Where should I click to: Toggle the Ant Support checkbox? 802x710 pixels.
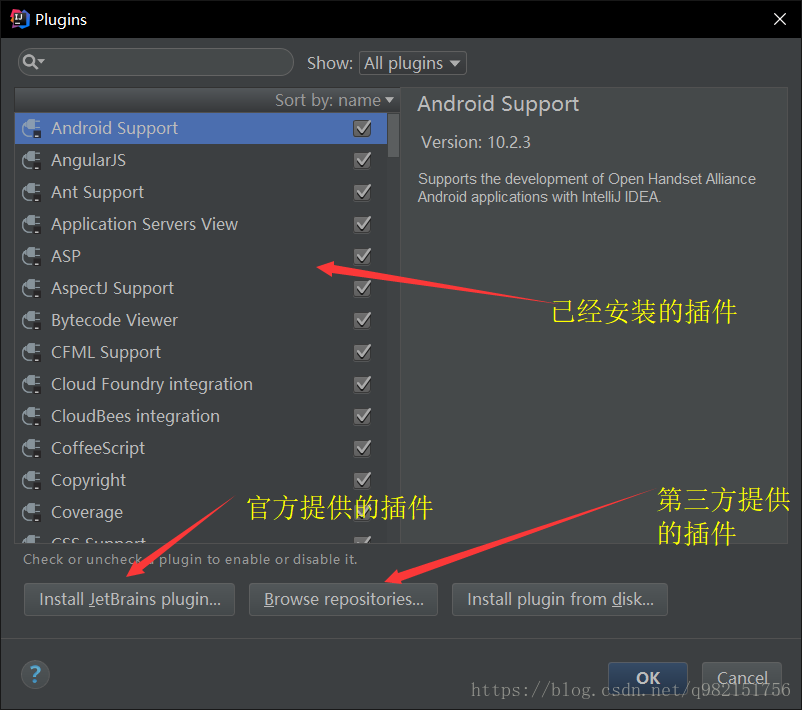click(x=362, y=192)
